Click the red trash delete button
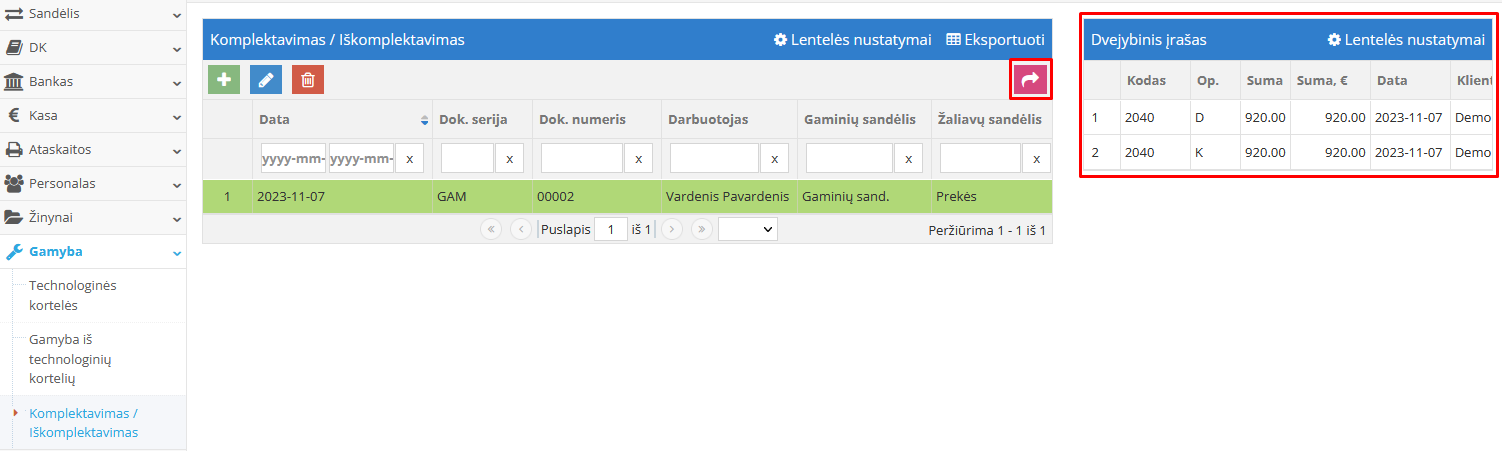 (x=308, y=80)
